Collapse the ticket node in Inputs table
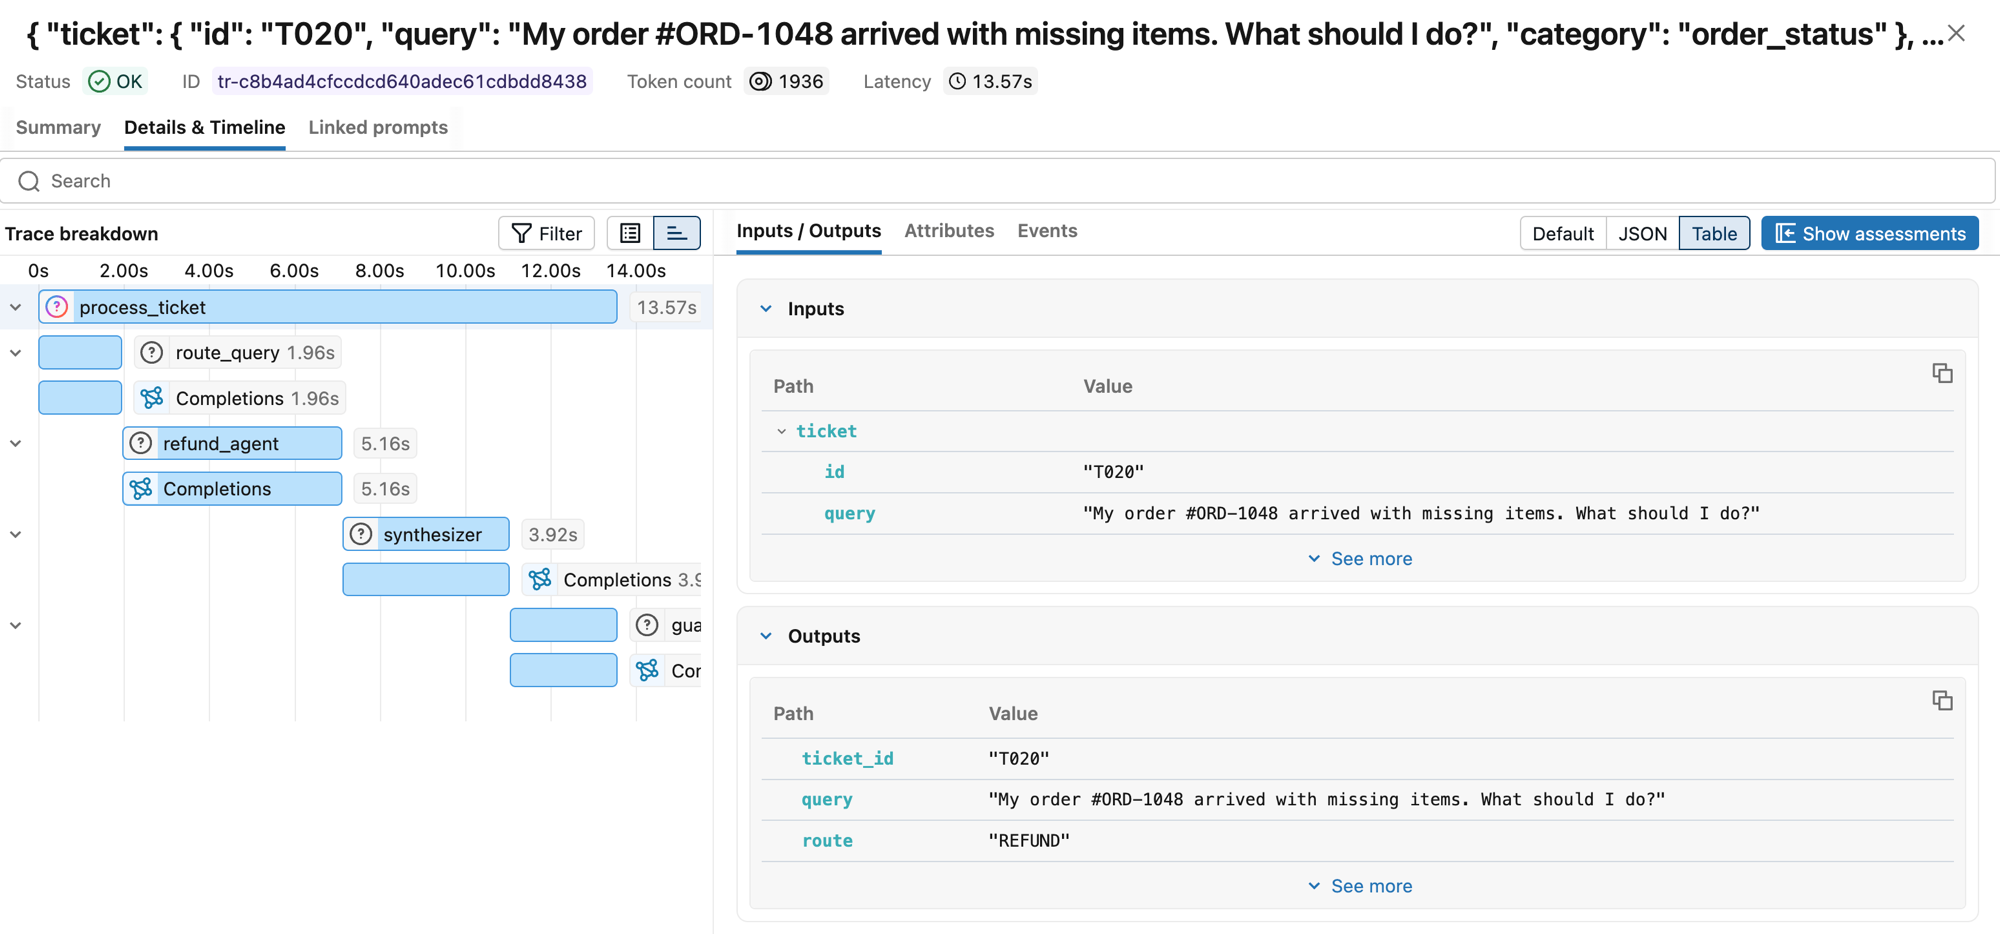This screenshot has height=934, width=2000. (783, 431)
